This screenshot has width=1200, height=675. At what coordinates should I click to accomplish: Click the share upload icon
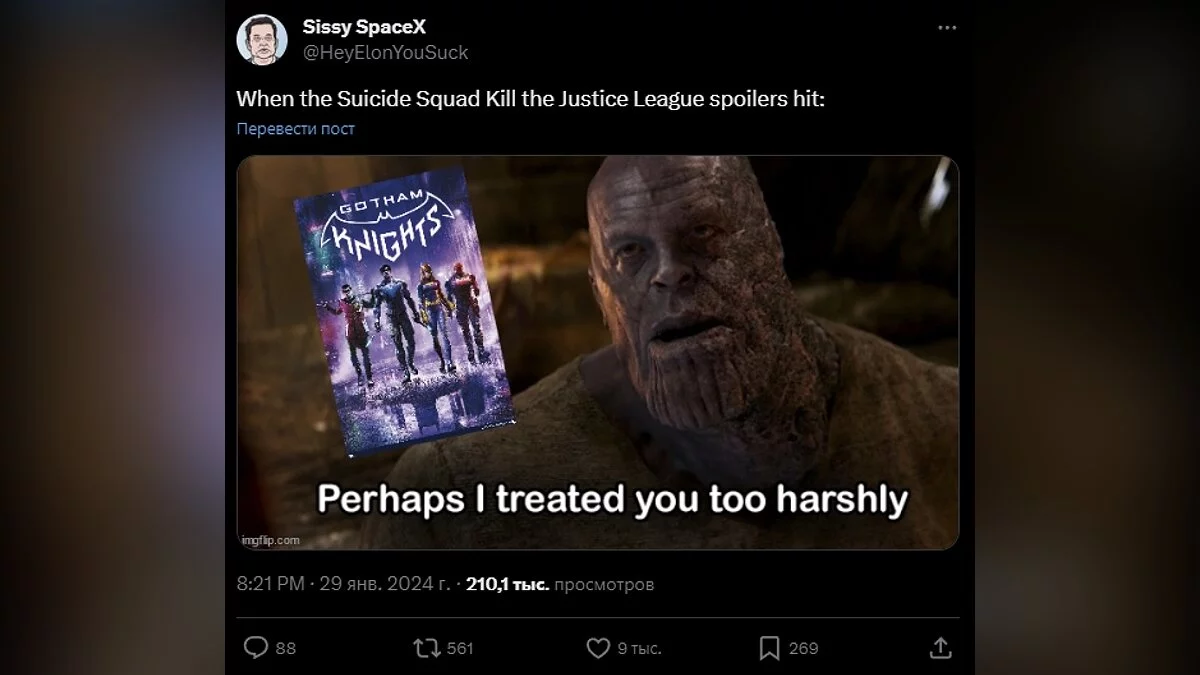pos(940,648)
